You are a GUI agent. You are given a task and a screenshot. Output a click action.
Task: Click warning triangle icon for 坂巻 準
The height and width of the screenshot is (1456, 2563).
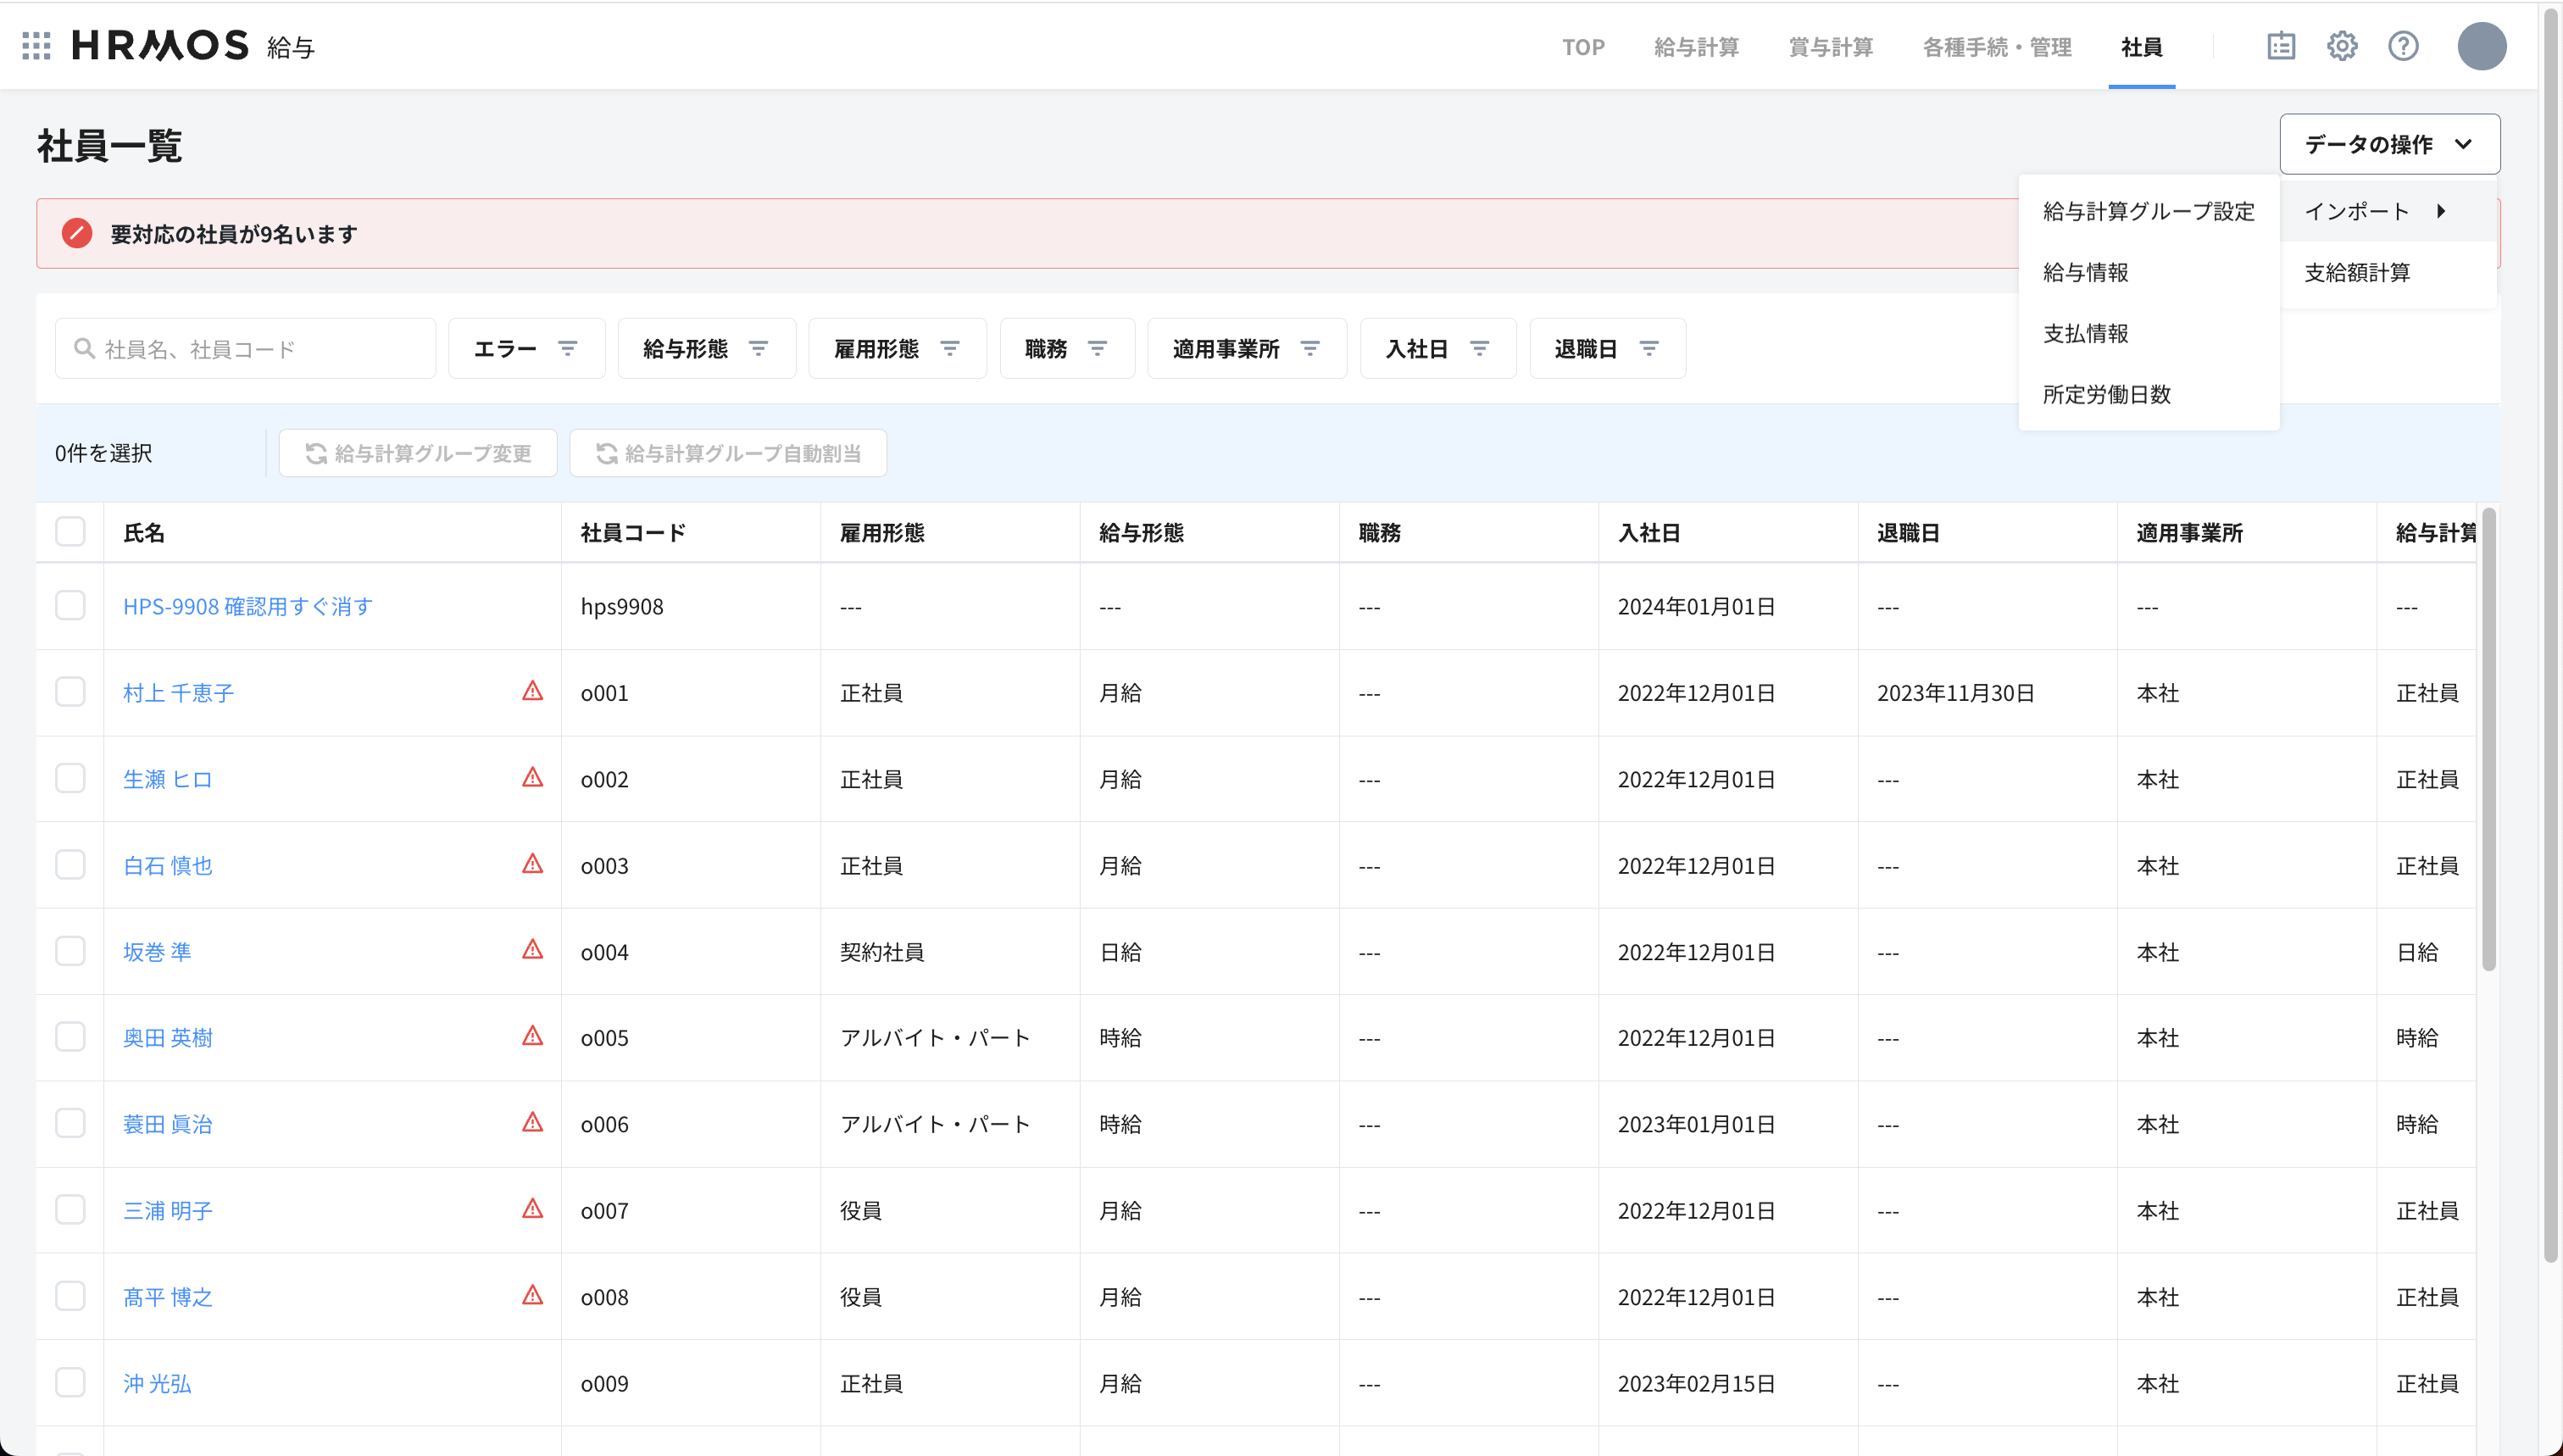pos(533,950)
